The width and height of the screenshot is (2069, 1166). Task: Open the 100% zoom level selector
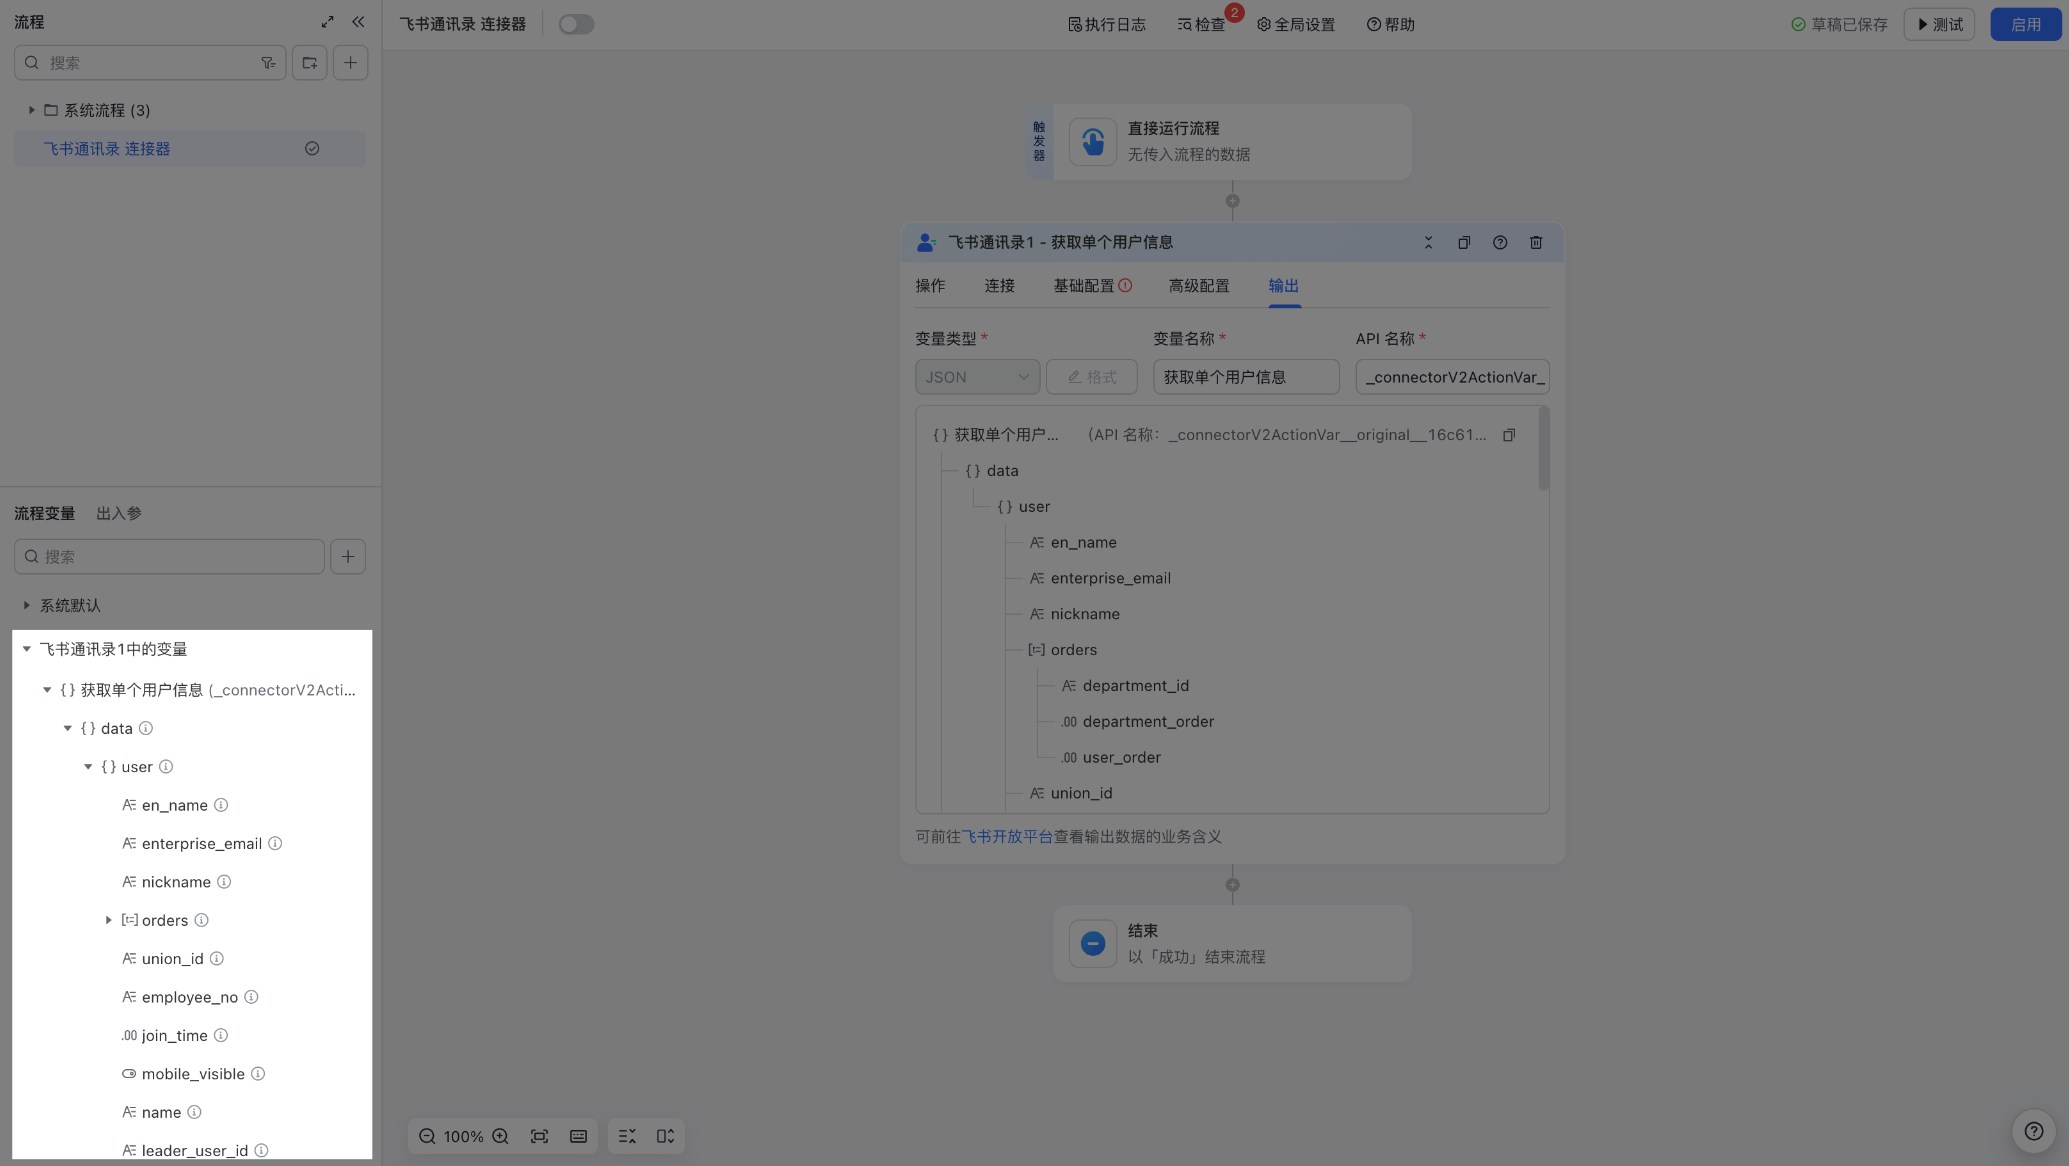[x=463, y=1136]
